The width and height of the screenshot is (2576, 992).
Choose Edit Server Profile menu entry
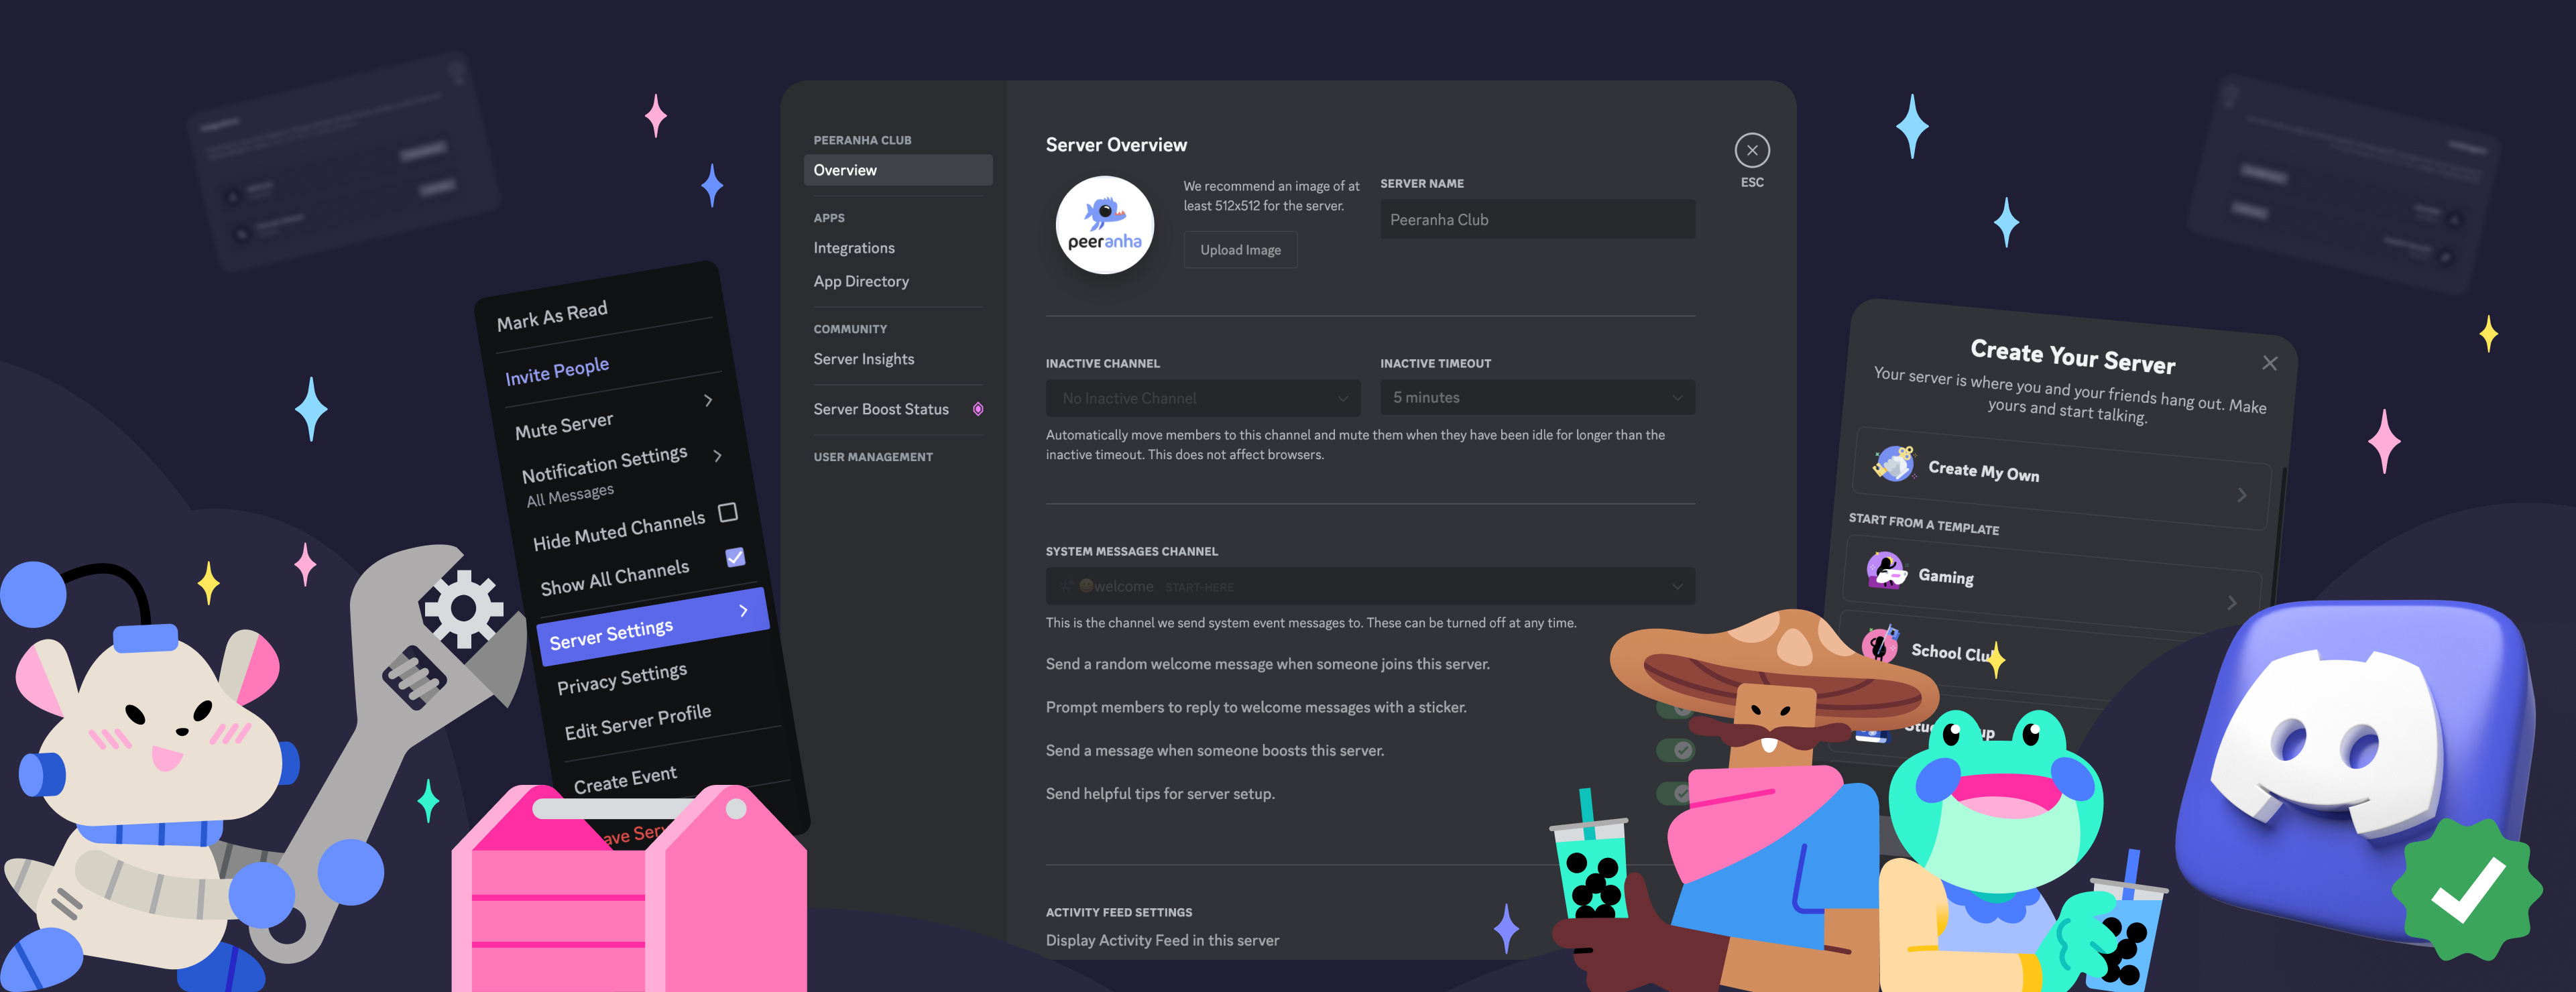pyautogui.click(x=638, y=721)
